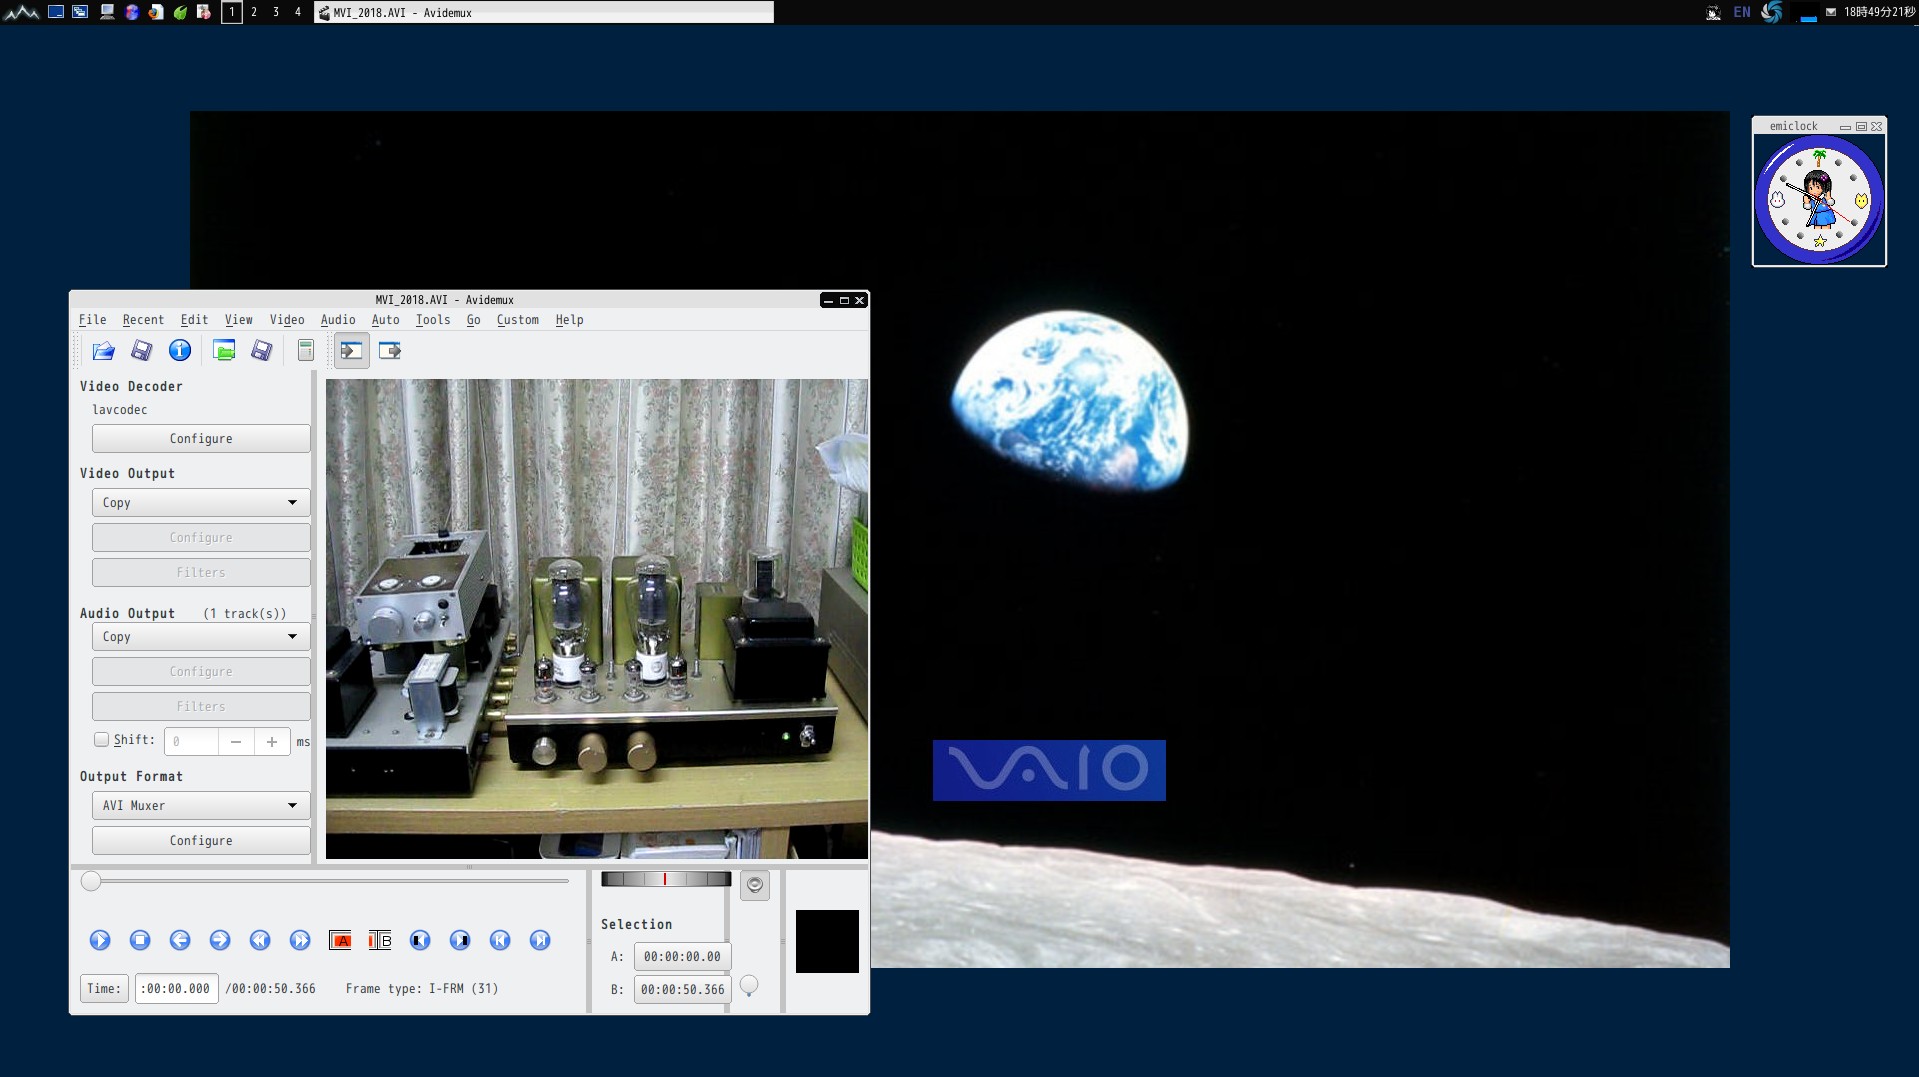
Task: Expand the Video Output Copy dropdown
Action: 201,503
